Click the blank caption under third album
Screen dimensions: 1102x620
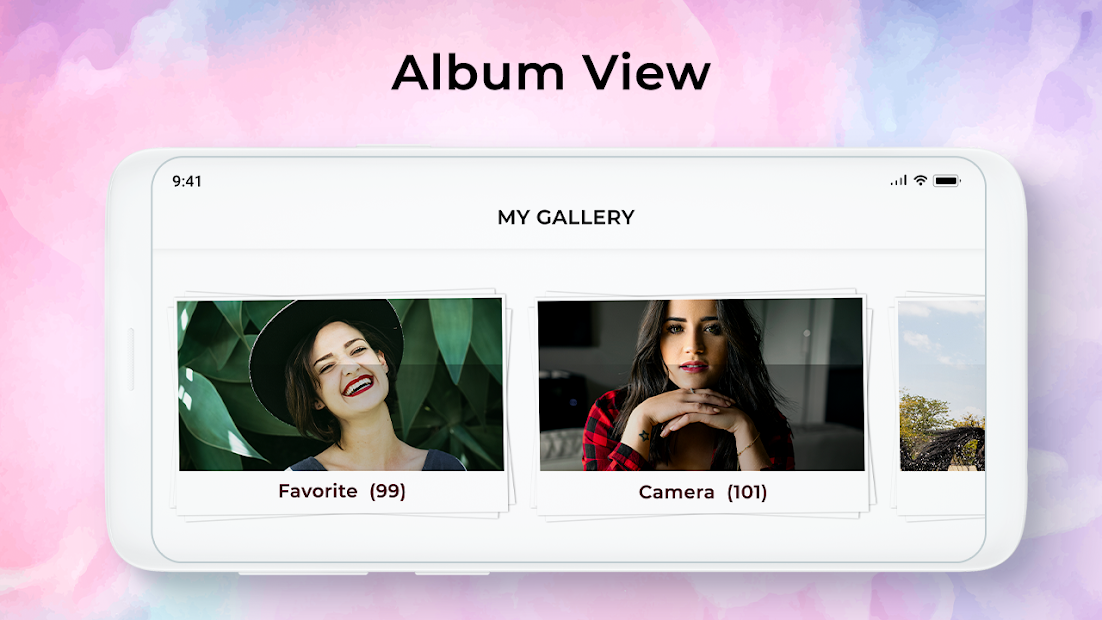coord(942,492)
